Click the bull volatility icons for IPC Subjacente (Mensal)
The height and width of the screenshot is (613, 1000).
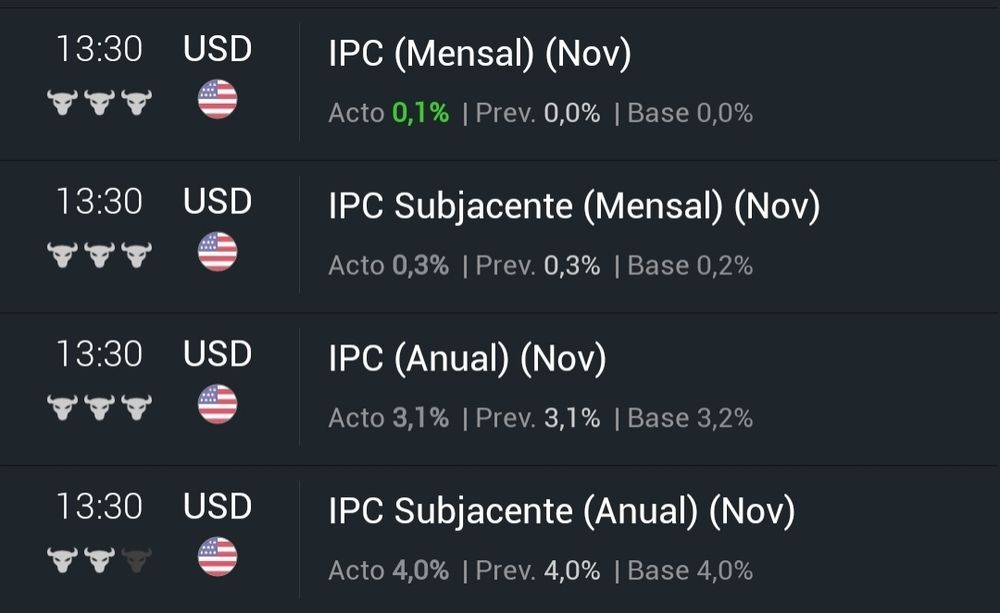99,255
